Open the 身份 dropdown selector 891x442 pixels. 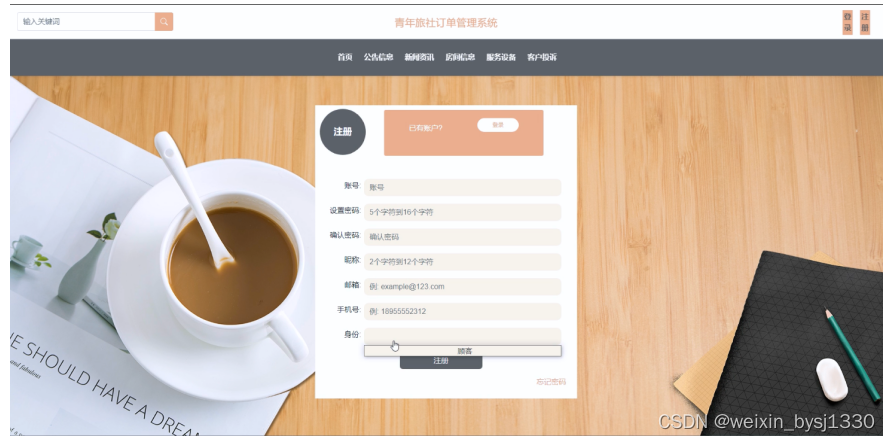tap(463, 336)
